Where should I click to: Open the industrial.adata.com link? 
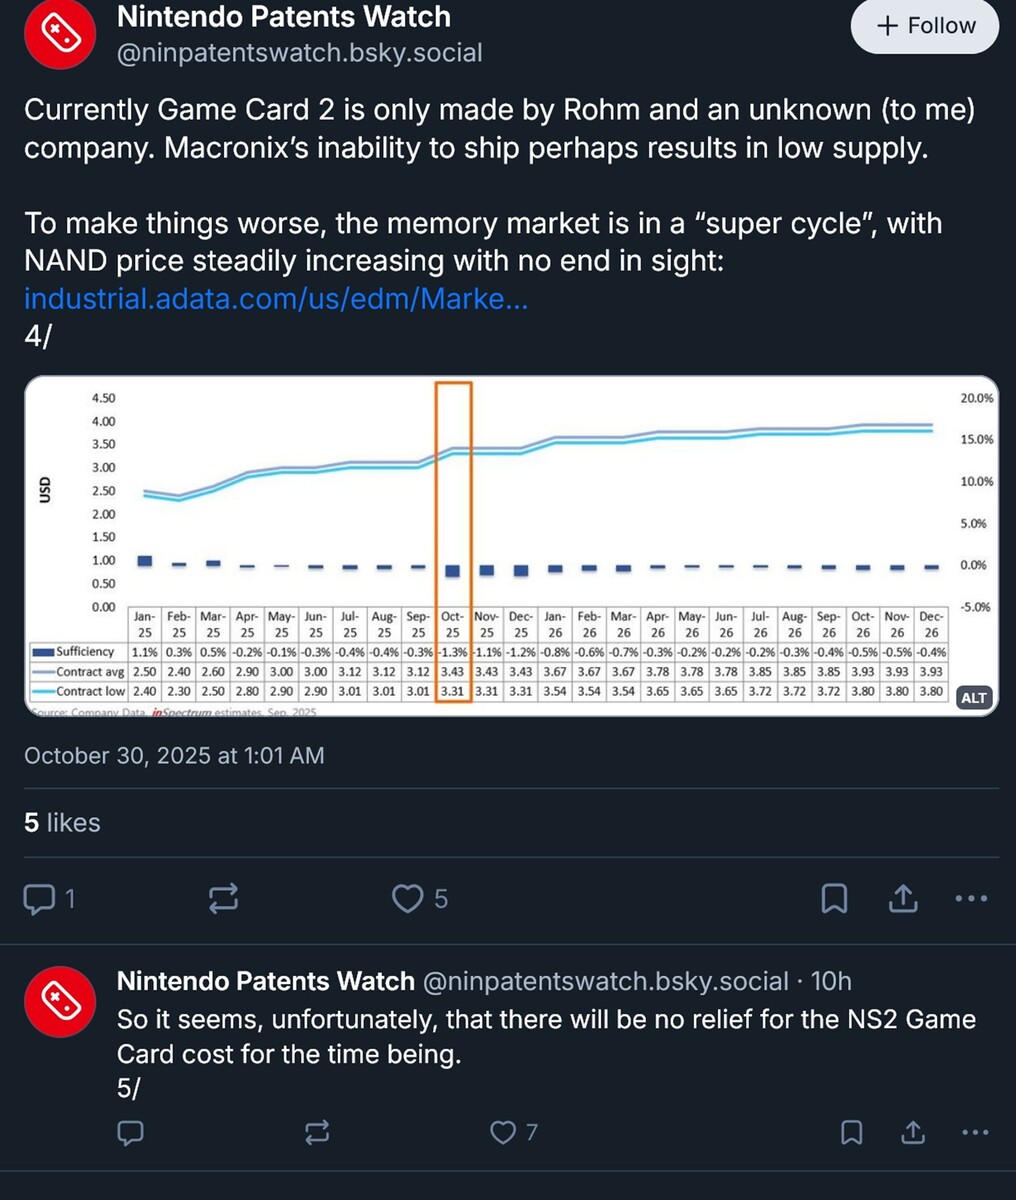(276, 298)
